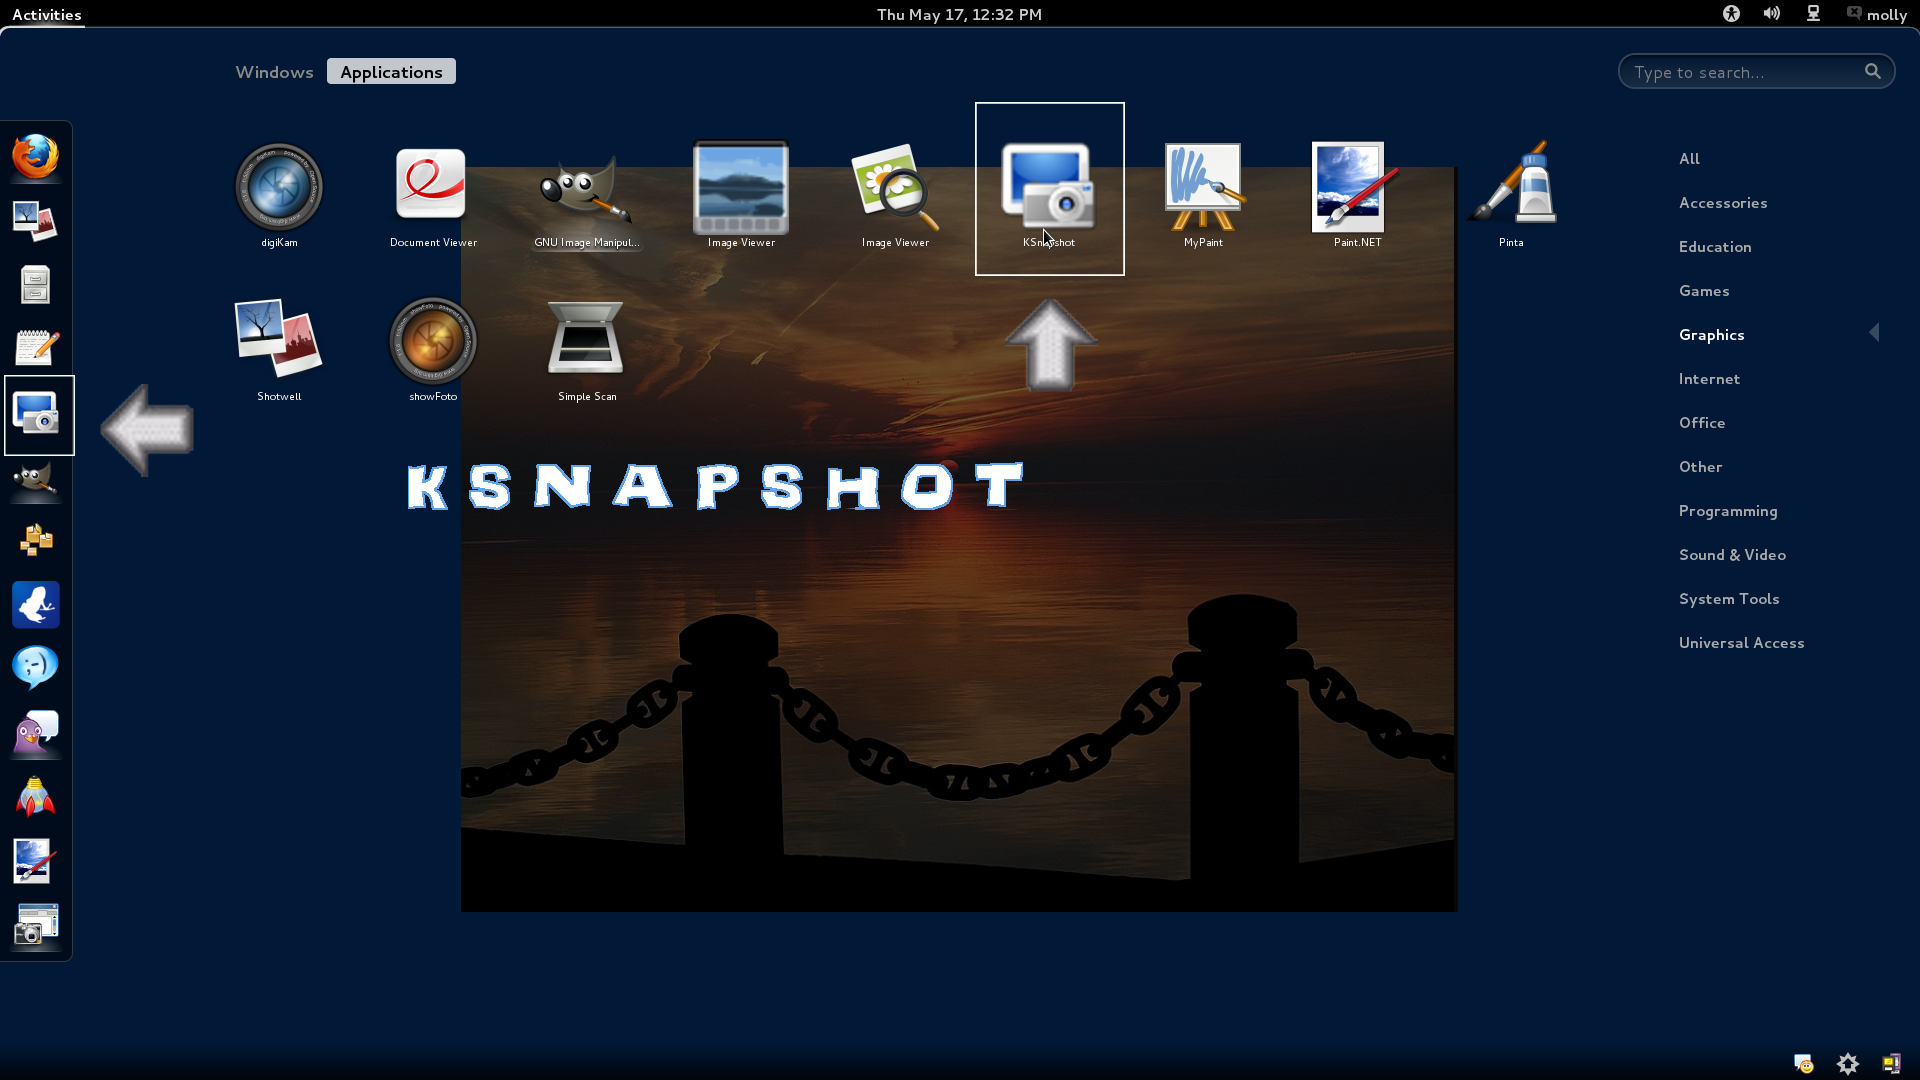Image resolution: width=1920 pixels, height=1080 pixels.
Task: Click the Activities button in top bar
Action: click(46, 14)
